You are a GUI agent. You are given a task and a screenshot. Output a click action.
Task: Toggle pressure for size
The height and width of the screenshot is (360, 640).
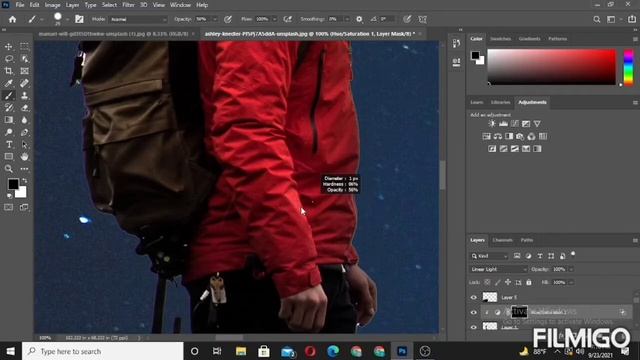click(x=407, y=19)
